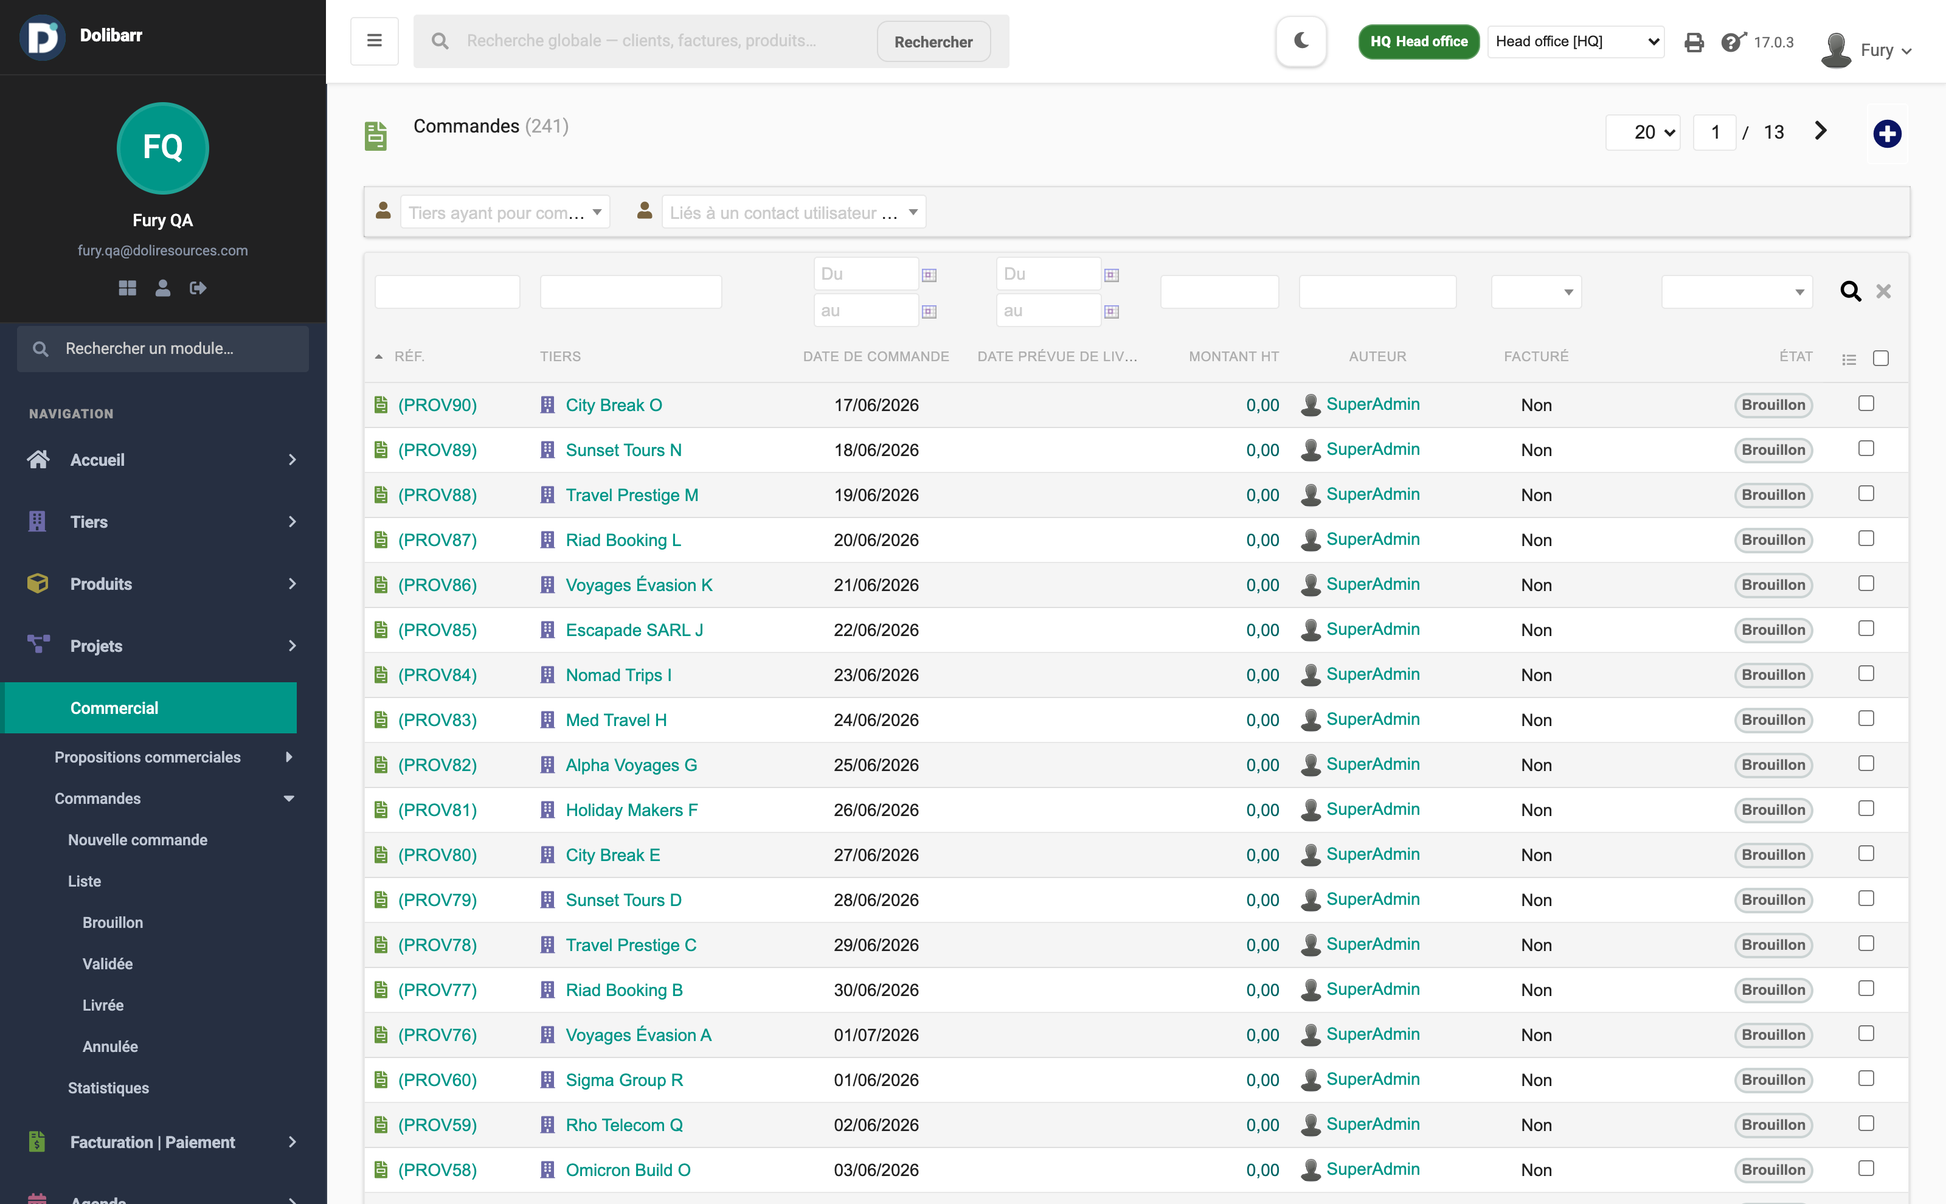1946x1204 pixels.
Task: Click the page number input showing 1
Action: point(1715,132)
